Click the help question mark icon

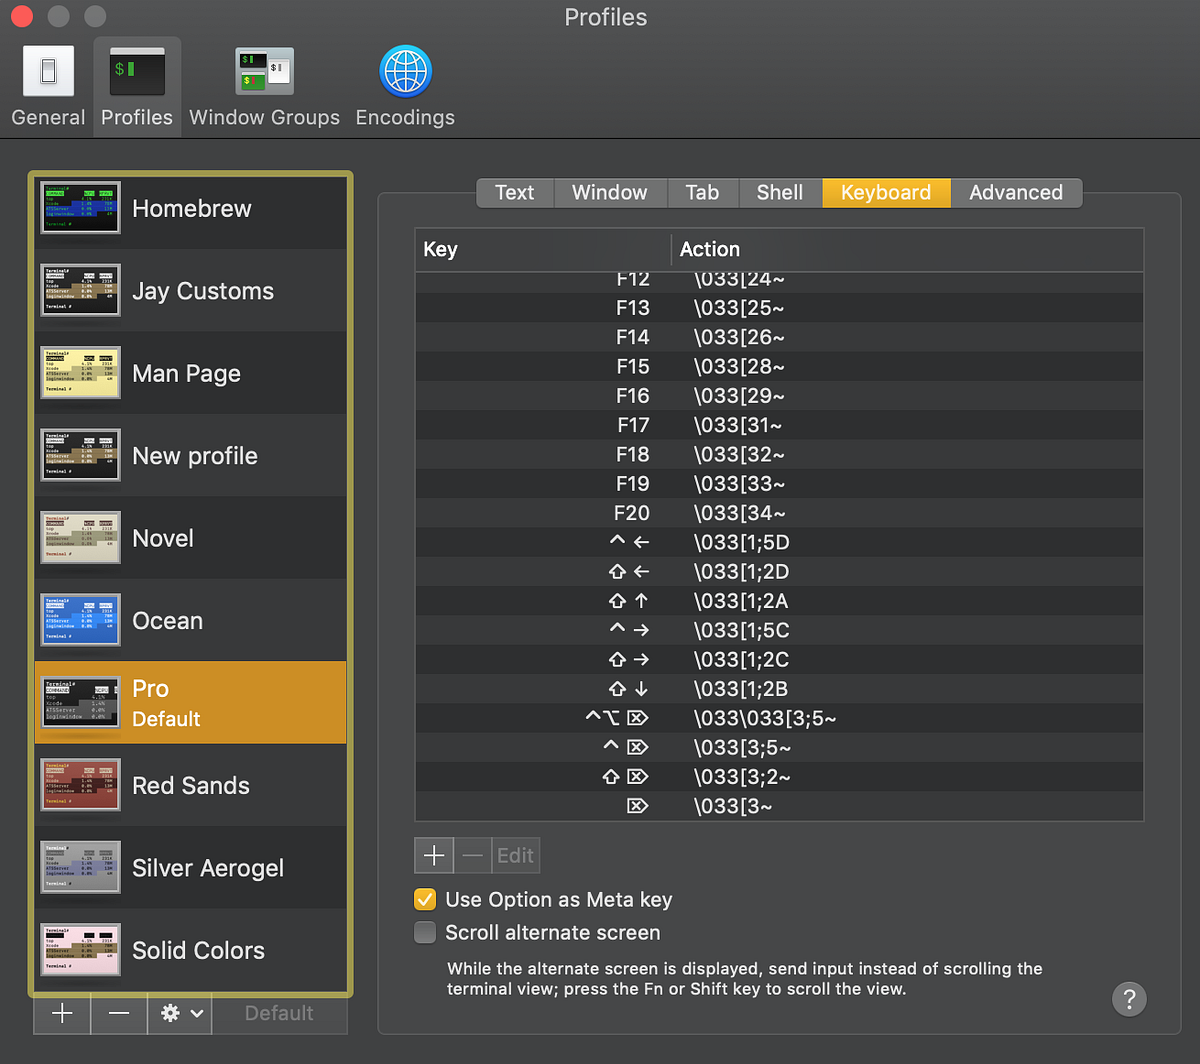point(1129,999)
